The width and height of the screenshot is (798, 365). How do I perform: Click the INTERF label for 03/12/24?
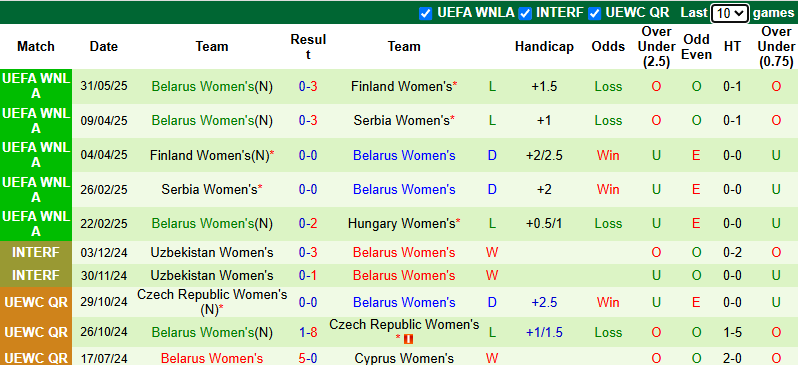click(36, 252)
